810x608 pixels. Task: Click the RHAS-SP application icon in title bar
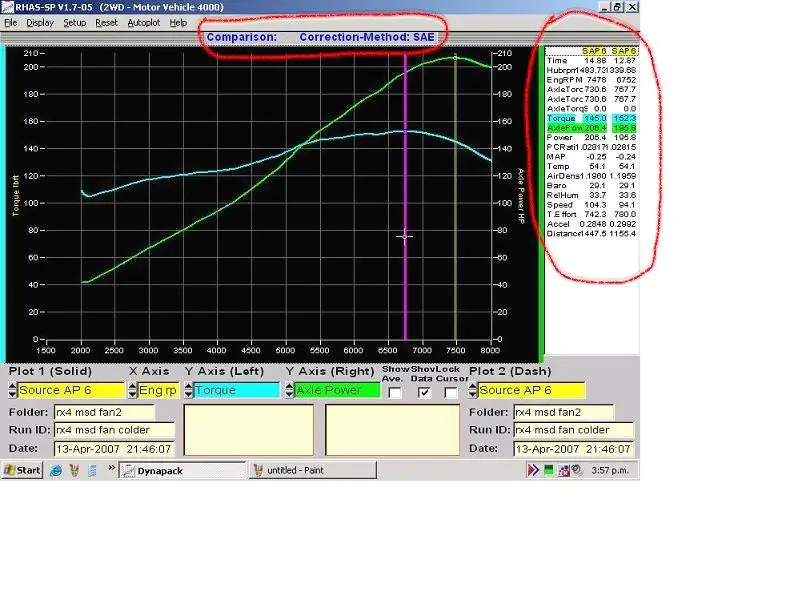8,7
